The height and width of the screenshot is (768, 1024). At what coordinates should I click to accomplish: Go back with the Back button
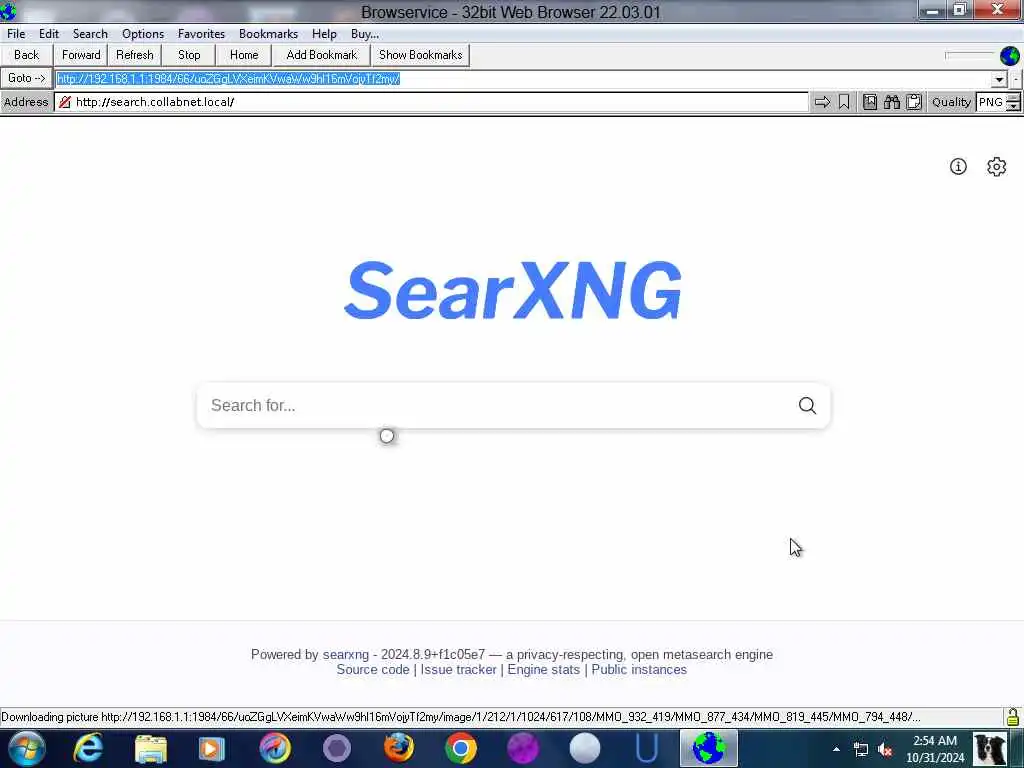[27, 55]
